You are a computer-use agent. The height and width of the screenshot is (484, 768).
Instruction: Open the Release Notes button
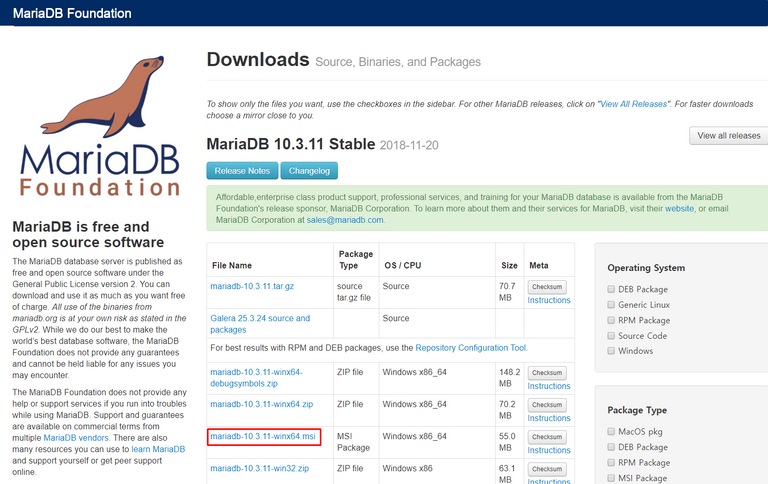pyautogui.click(x=242, y=170)
